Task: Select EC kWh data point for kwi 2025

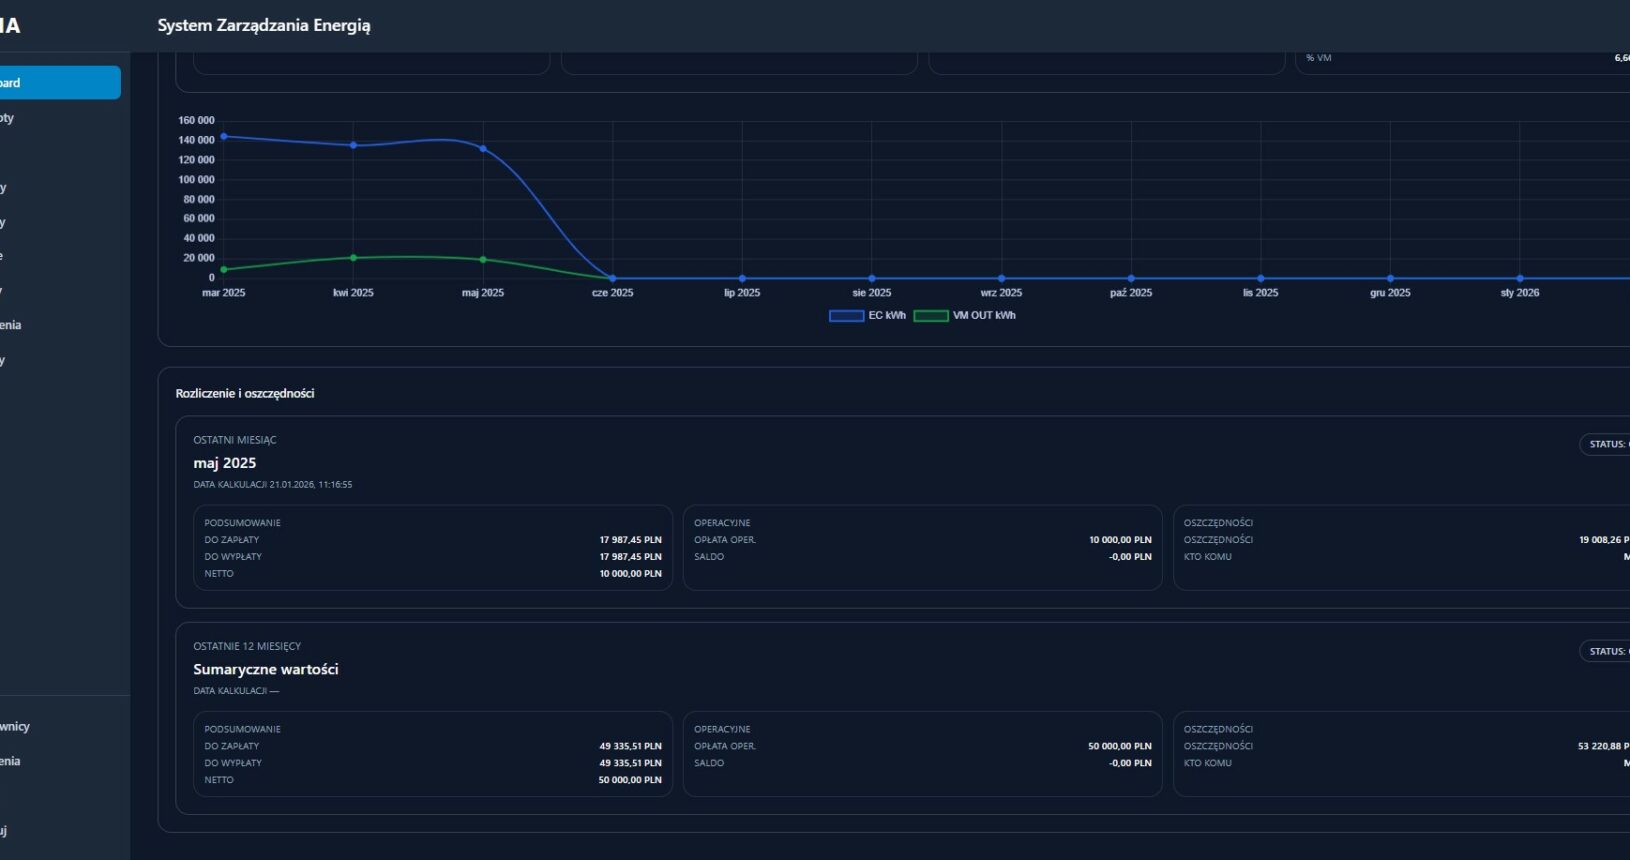Action: 353,146
